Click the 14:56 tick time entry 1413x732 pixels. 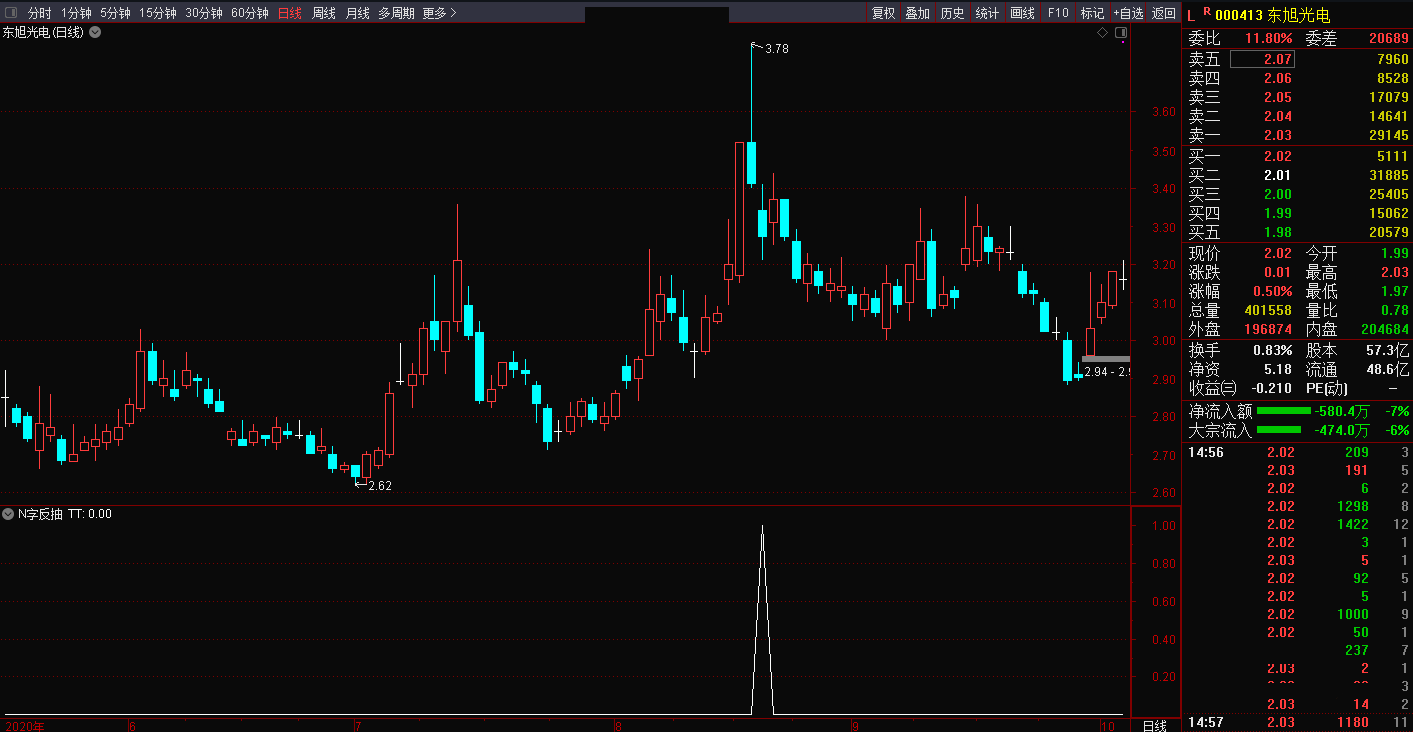[1205, 452]
